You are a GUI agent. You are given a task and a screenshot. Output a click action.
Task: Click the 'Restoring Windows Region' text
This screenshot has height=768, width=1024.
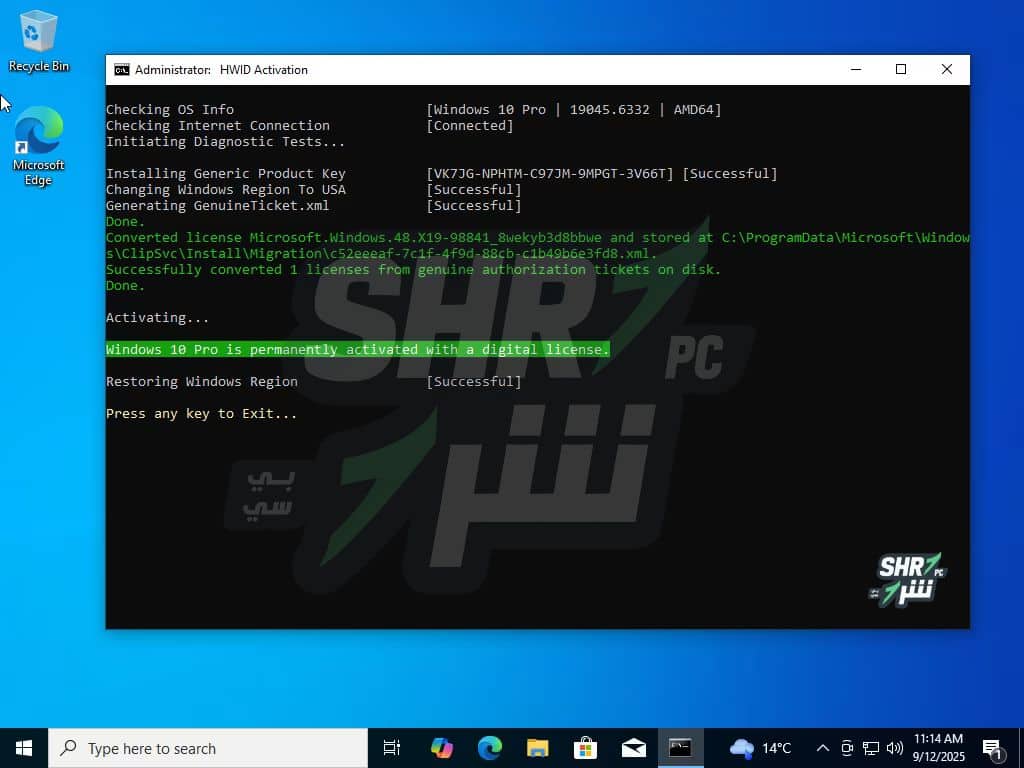[x=202, y=381]
